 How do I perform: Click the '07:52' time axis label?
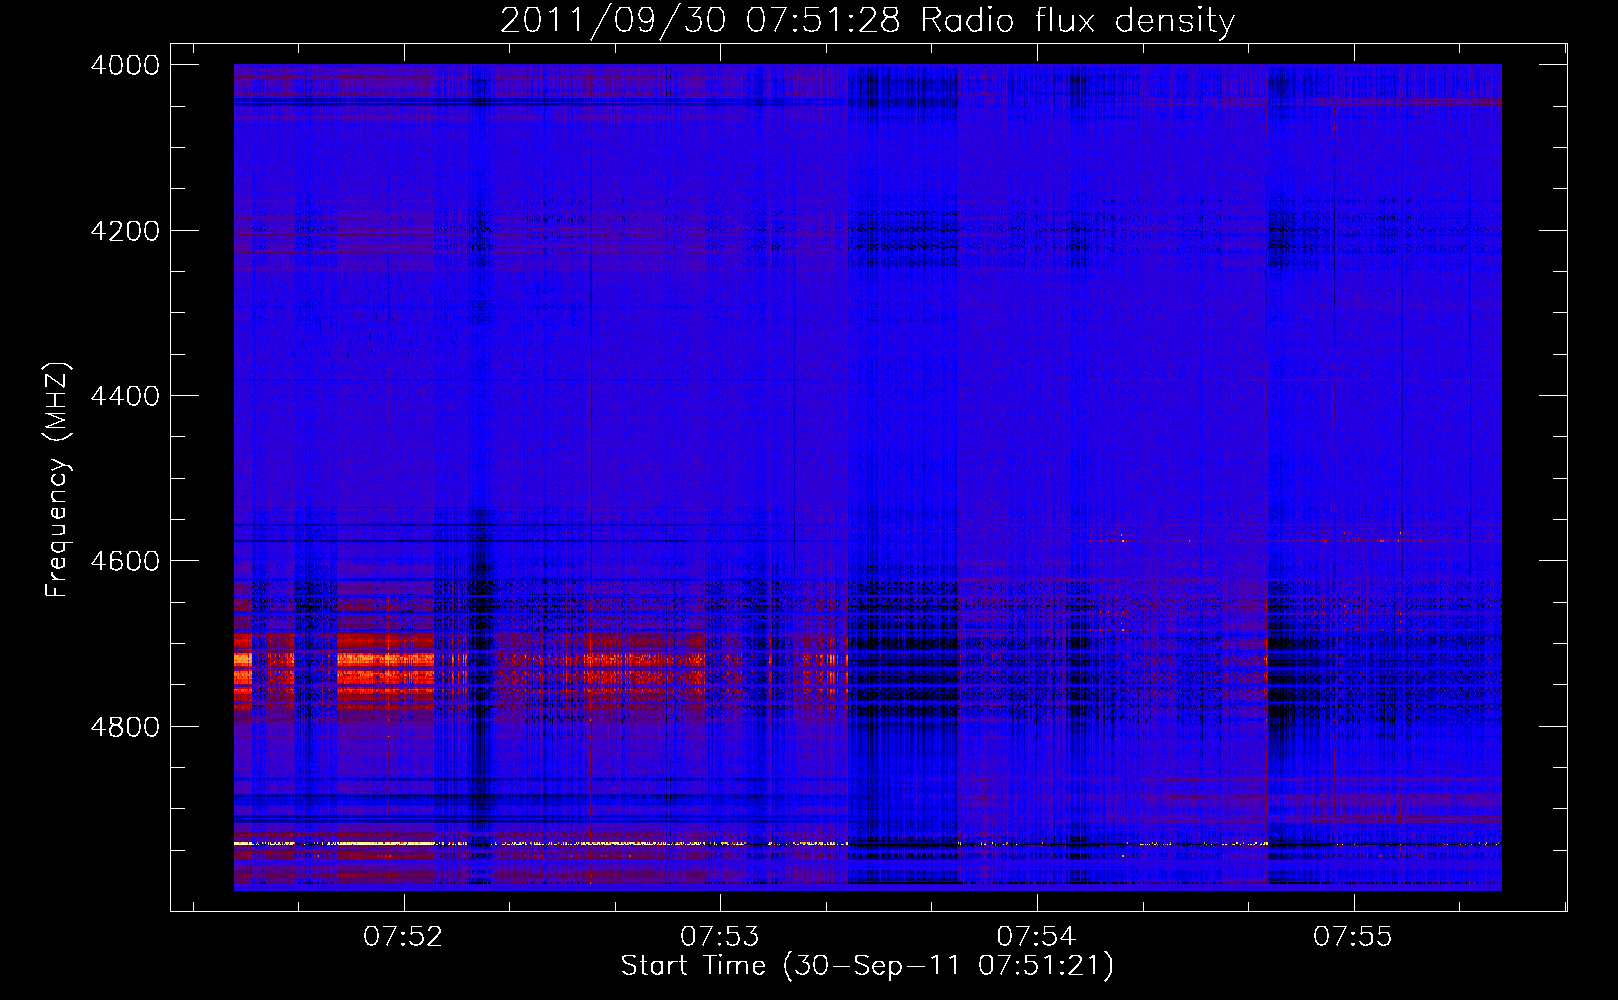click(x=403, y=937)
